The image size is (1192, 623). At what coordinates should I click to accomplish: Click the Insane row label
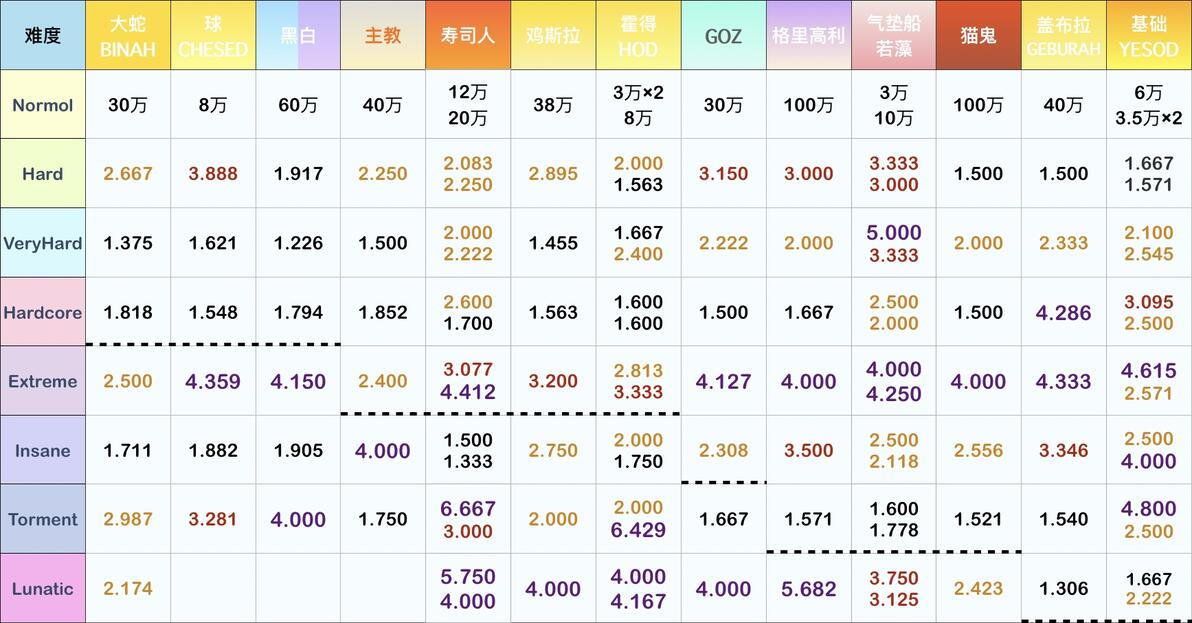[43, 451]
